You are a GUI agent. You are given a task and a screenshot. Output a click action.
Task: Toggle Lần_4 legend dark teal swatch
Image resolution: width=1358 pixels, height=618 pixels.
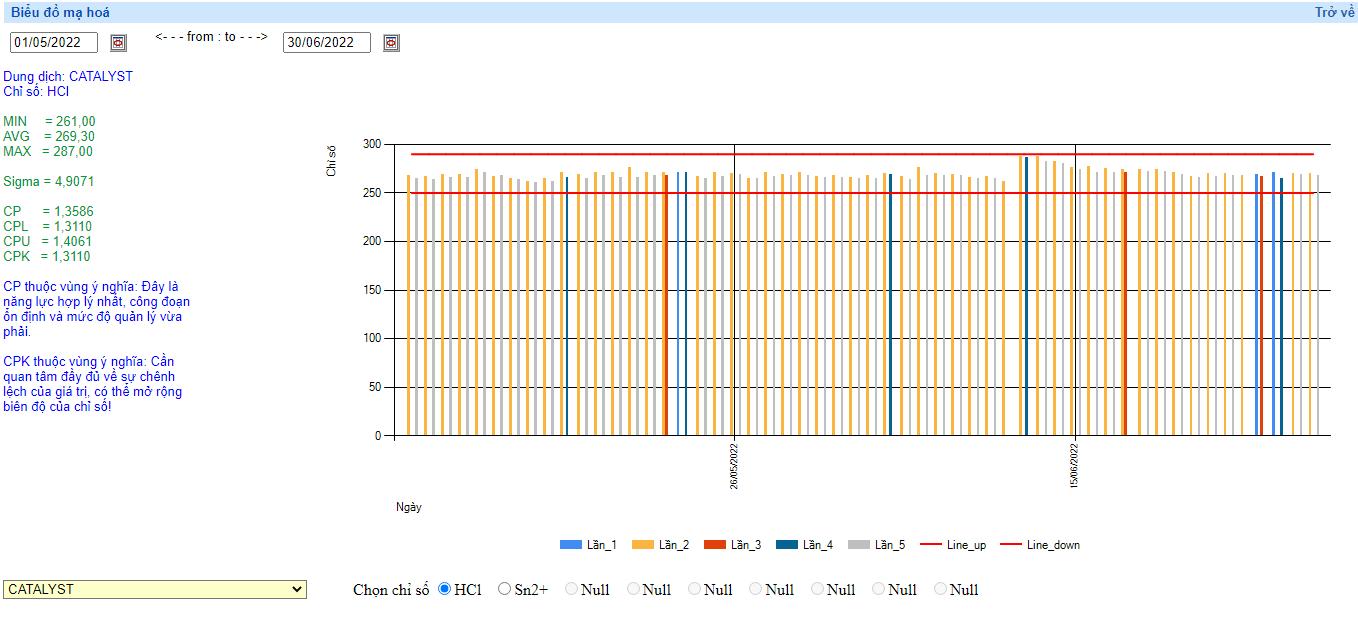click(787, 545)
